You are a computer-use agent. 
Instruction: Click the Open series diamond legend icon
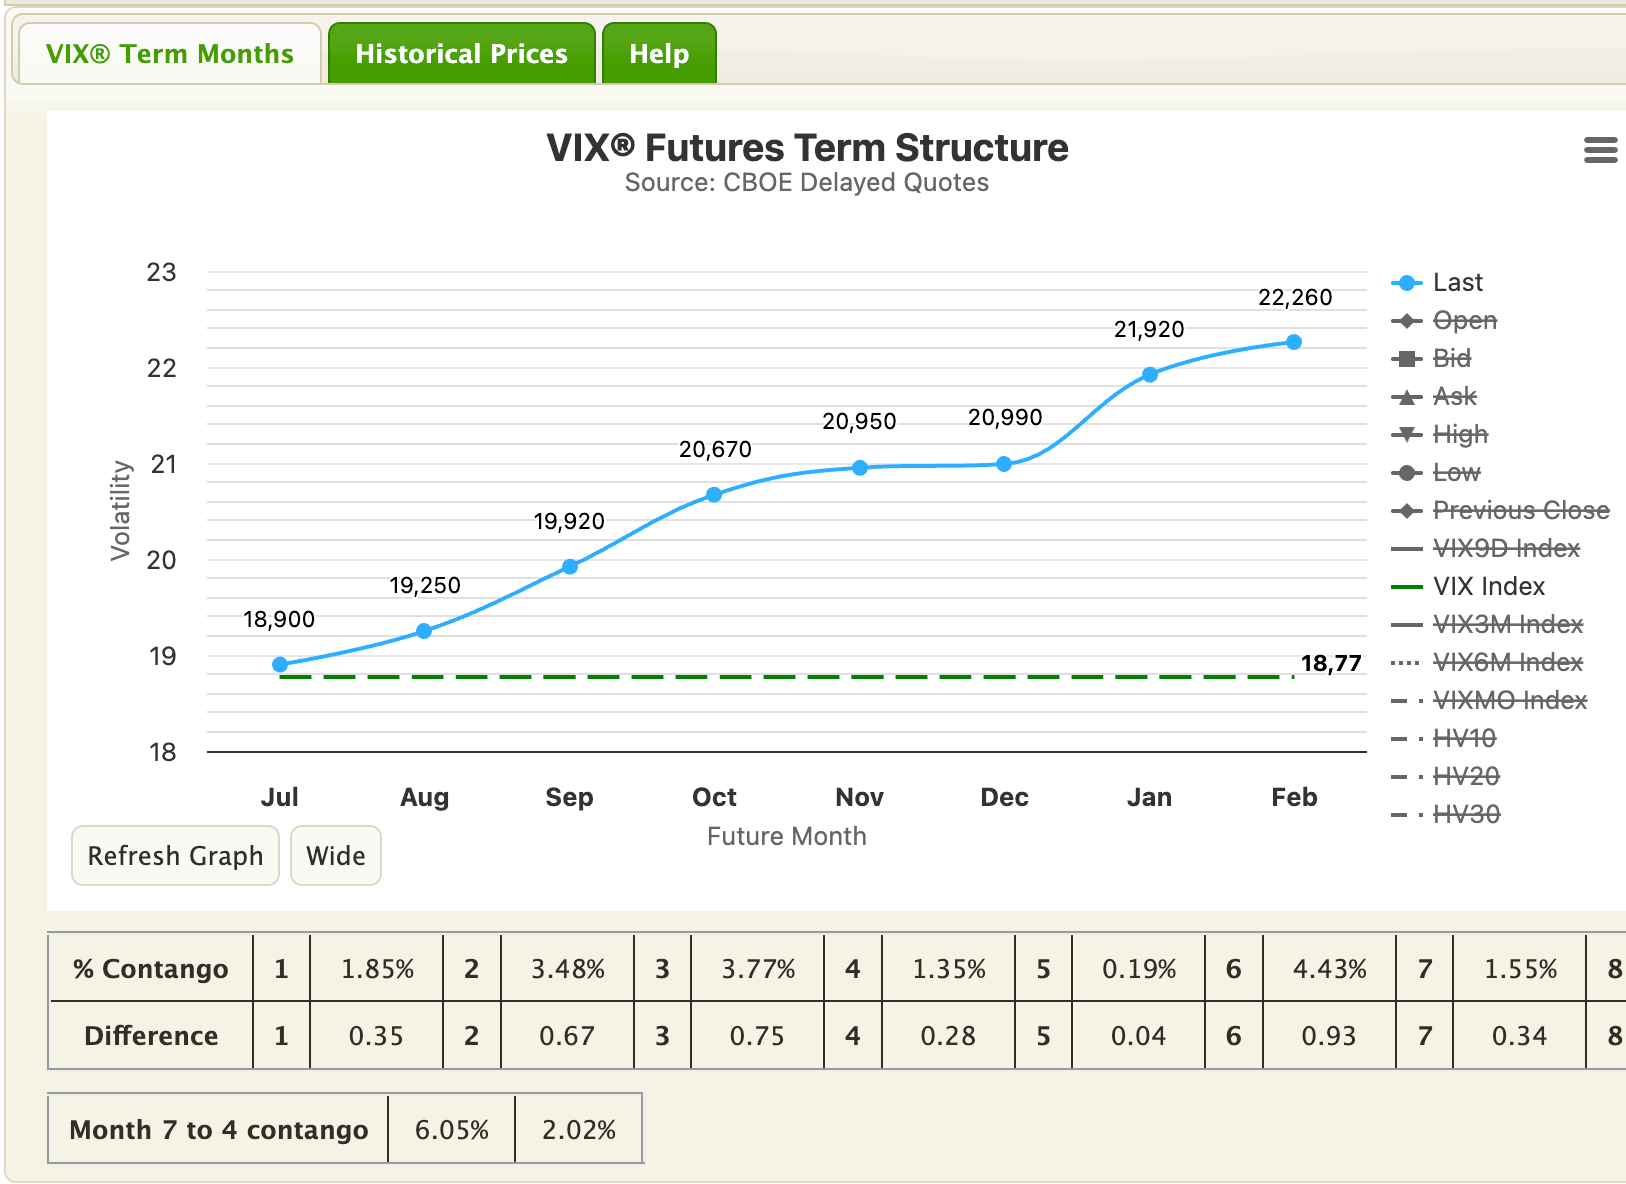click(x=1406, y=321)
